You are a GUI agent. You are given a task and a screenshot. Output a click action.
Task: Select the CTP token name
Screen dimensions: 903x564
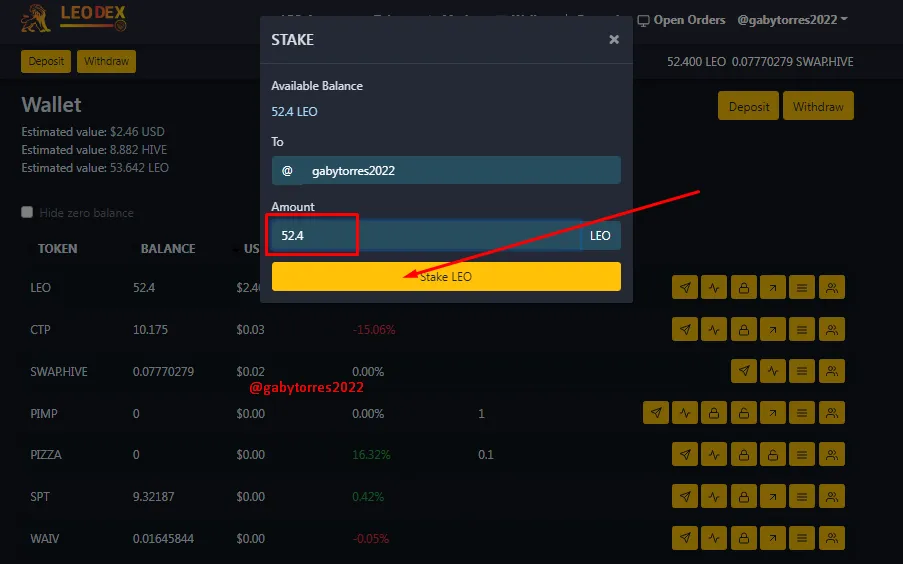[40, 330]
